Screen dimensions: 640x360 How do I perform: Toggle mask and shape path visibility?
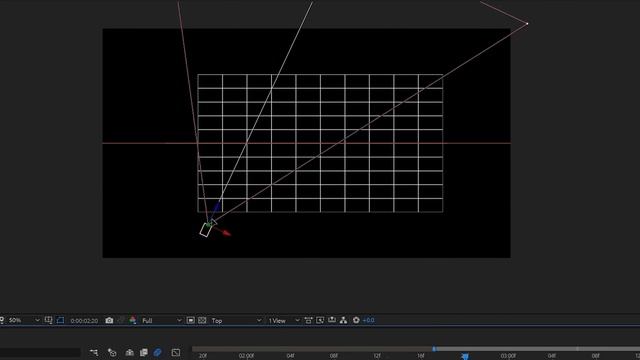click(60, 320)
